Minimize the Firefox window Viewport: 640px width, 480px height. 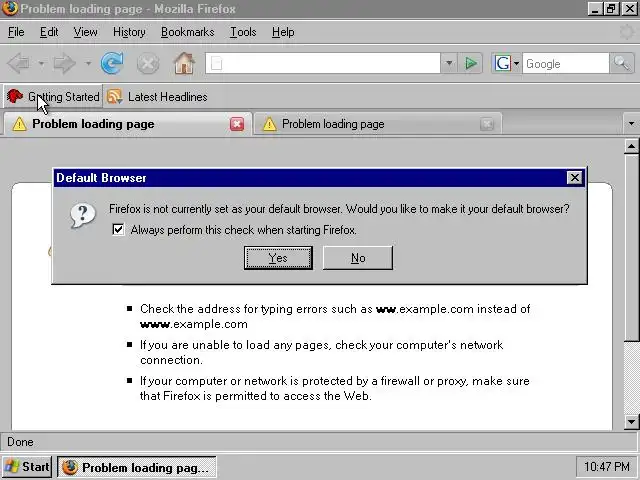595,9
